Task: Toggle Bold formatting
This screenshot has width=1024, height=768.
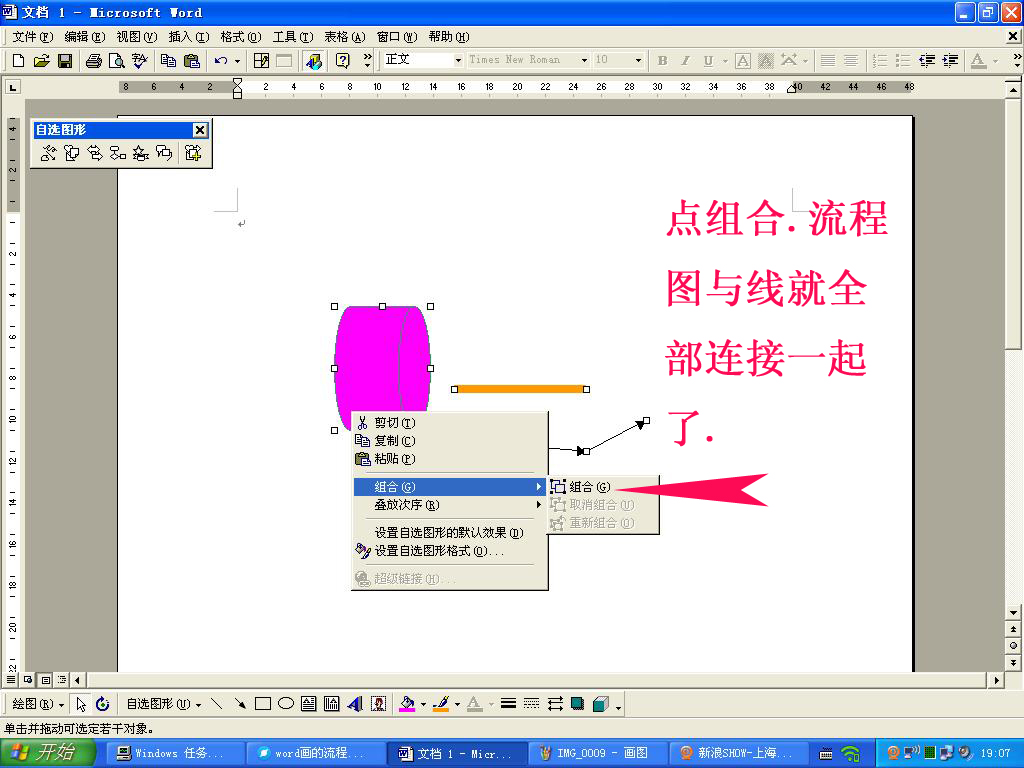Action: point(662,61)
